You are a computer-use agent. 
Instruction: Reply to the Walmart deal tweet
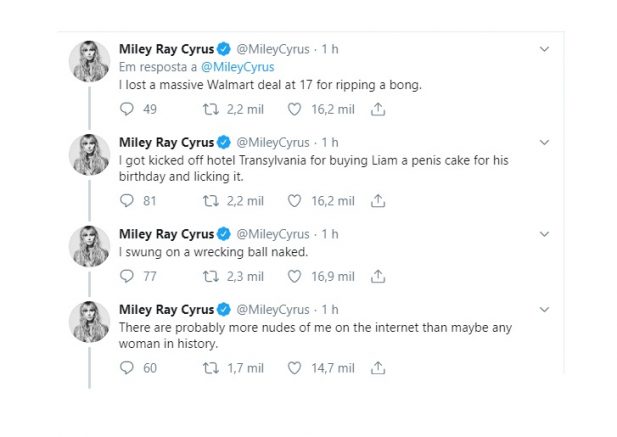127,109
